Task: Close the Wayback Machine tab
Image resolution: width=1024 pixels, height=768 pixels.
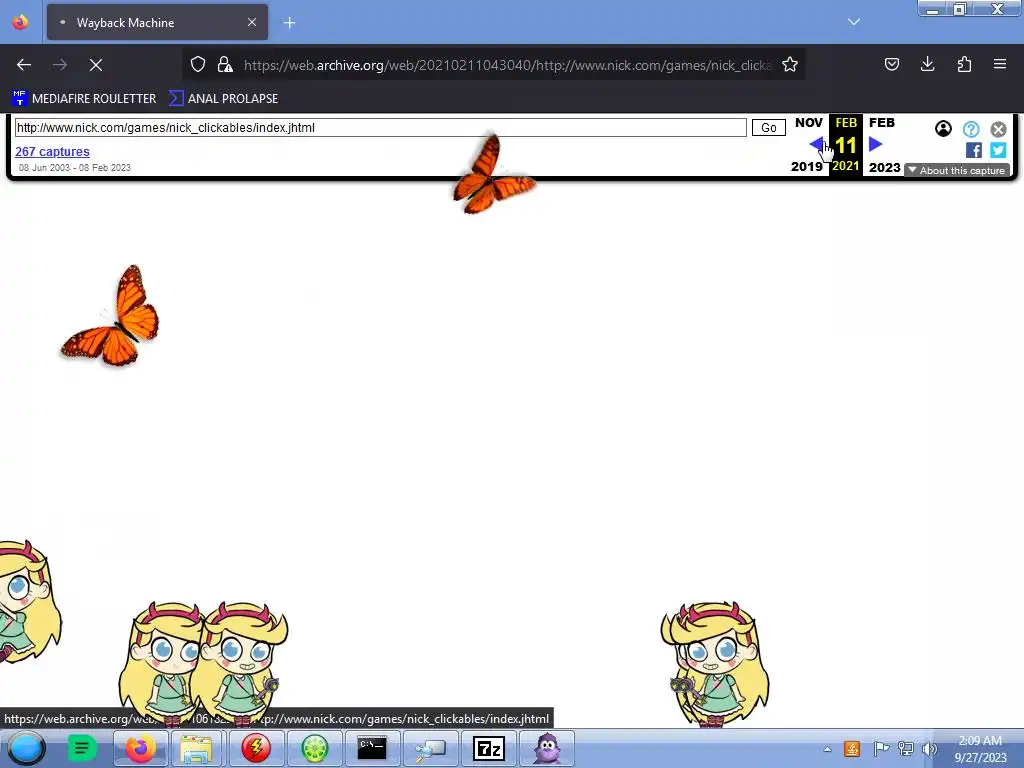Action: coord(252,22)
